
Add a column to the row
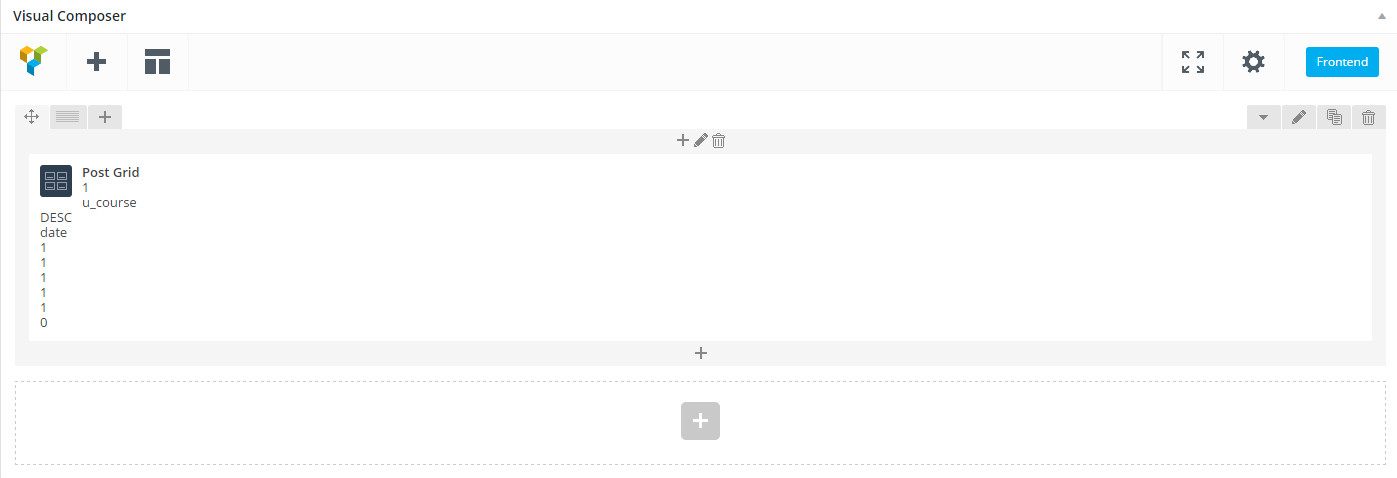point(105,117)
